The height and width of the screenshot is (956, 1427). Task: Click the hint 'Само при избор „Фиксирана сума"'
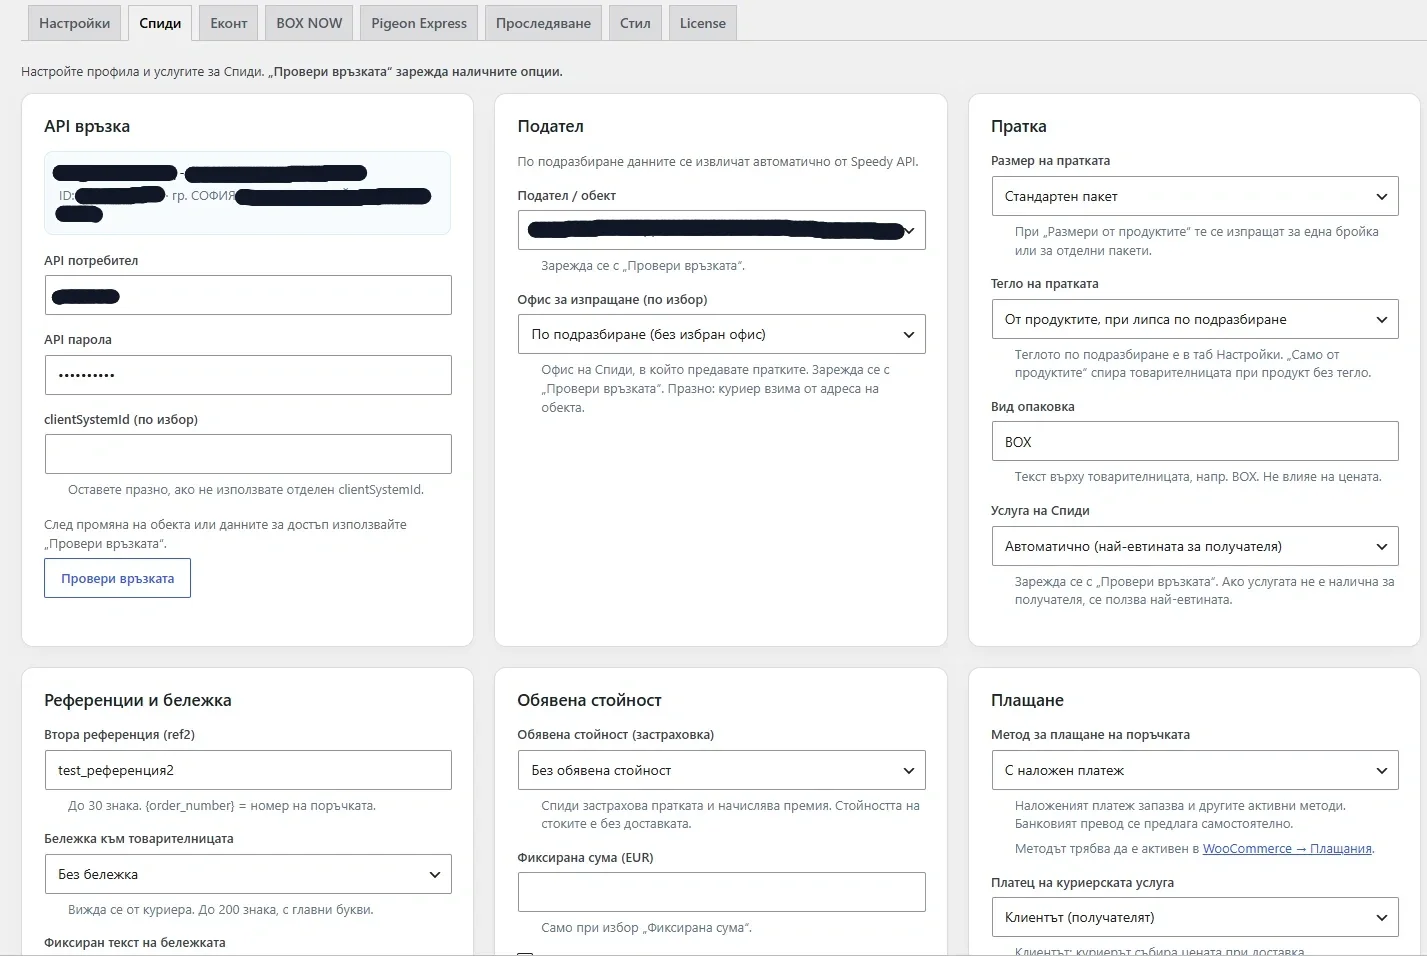click(x=646, y=928)
